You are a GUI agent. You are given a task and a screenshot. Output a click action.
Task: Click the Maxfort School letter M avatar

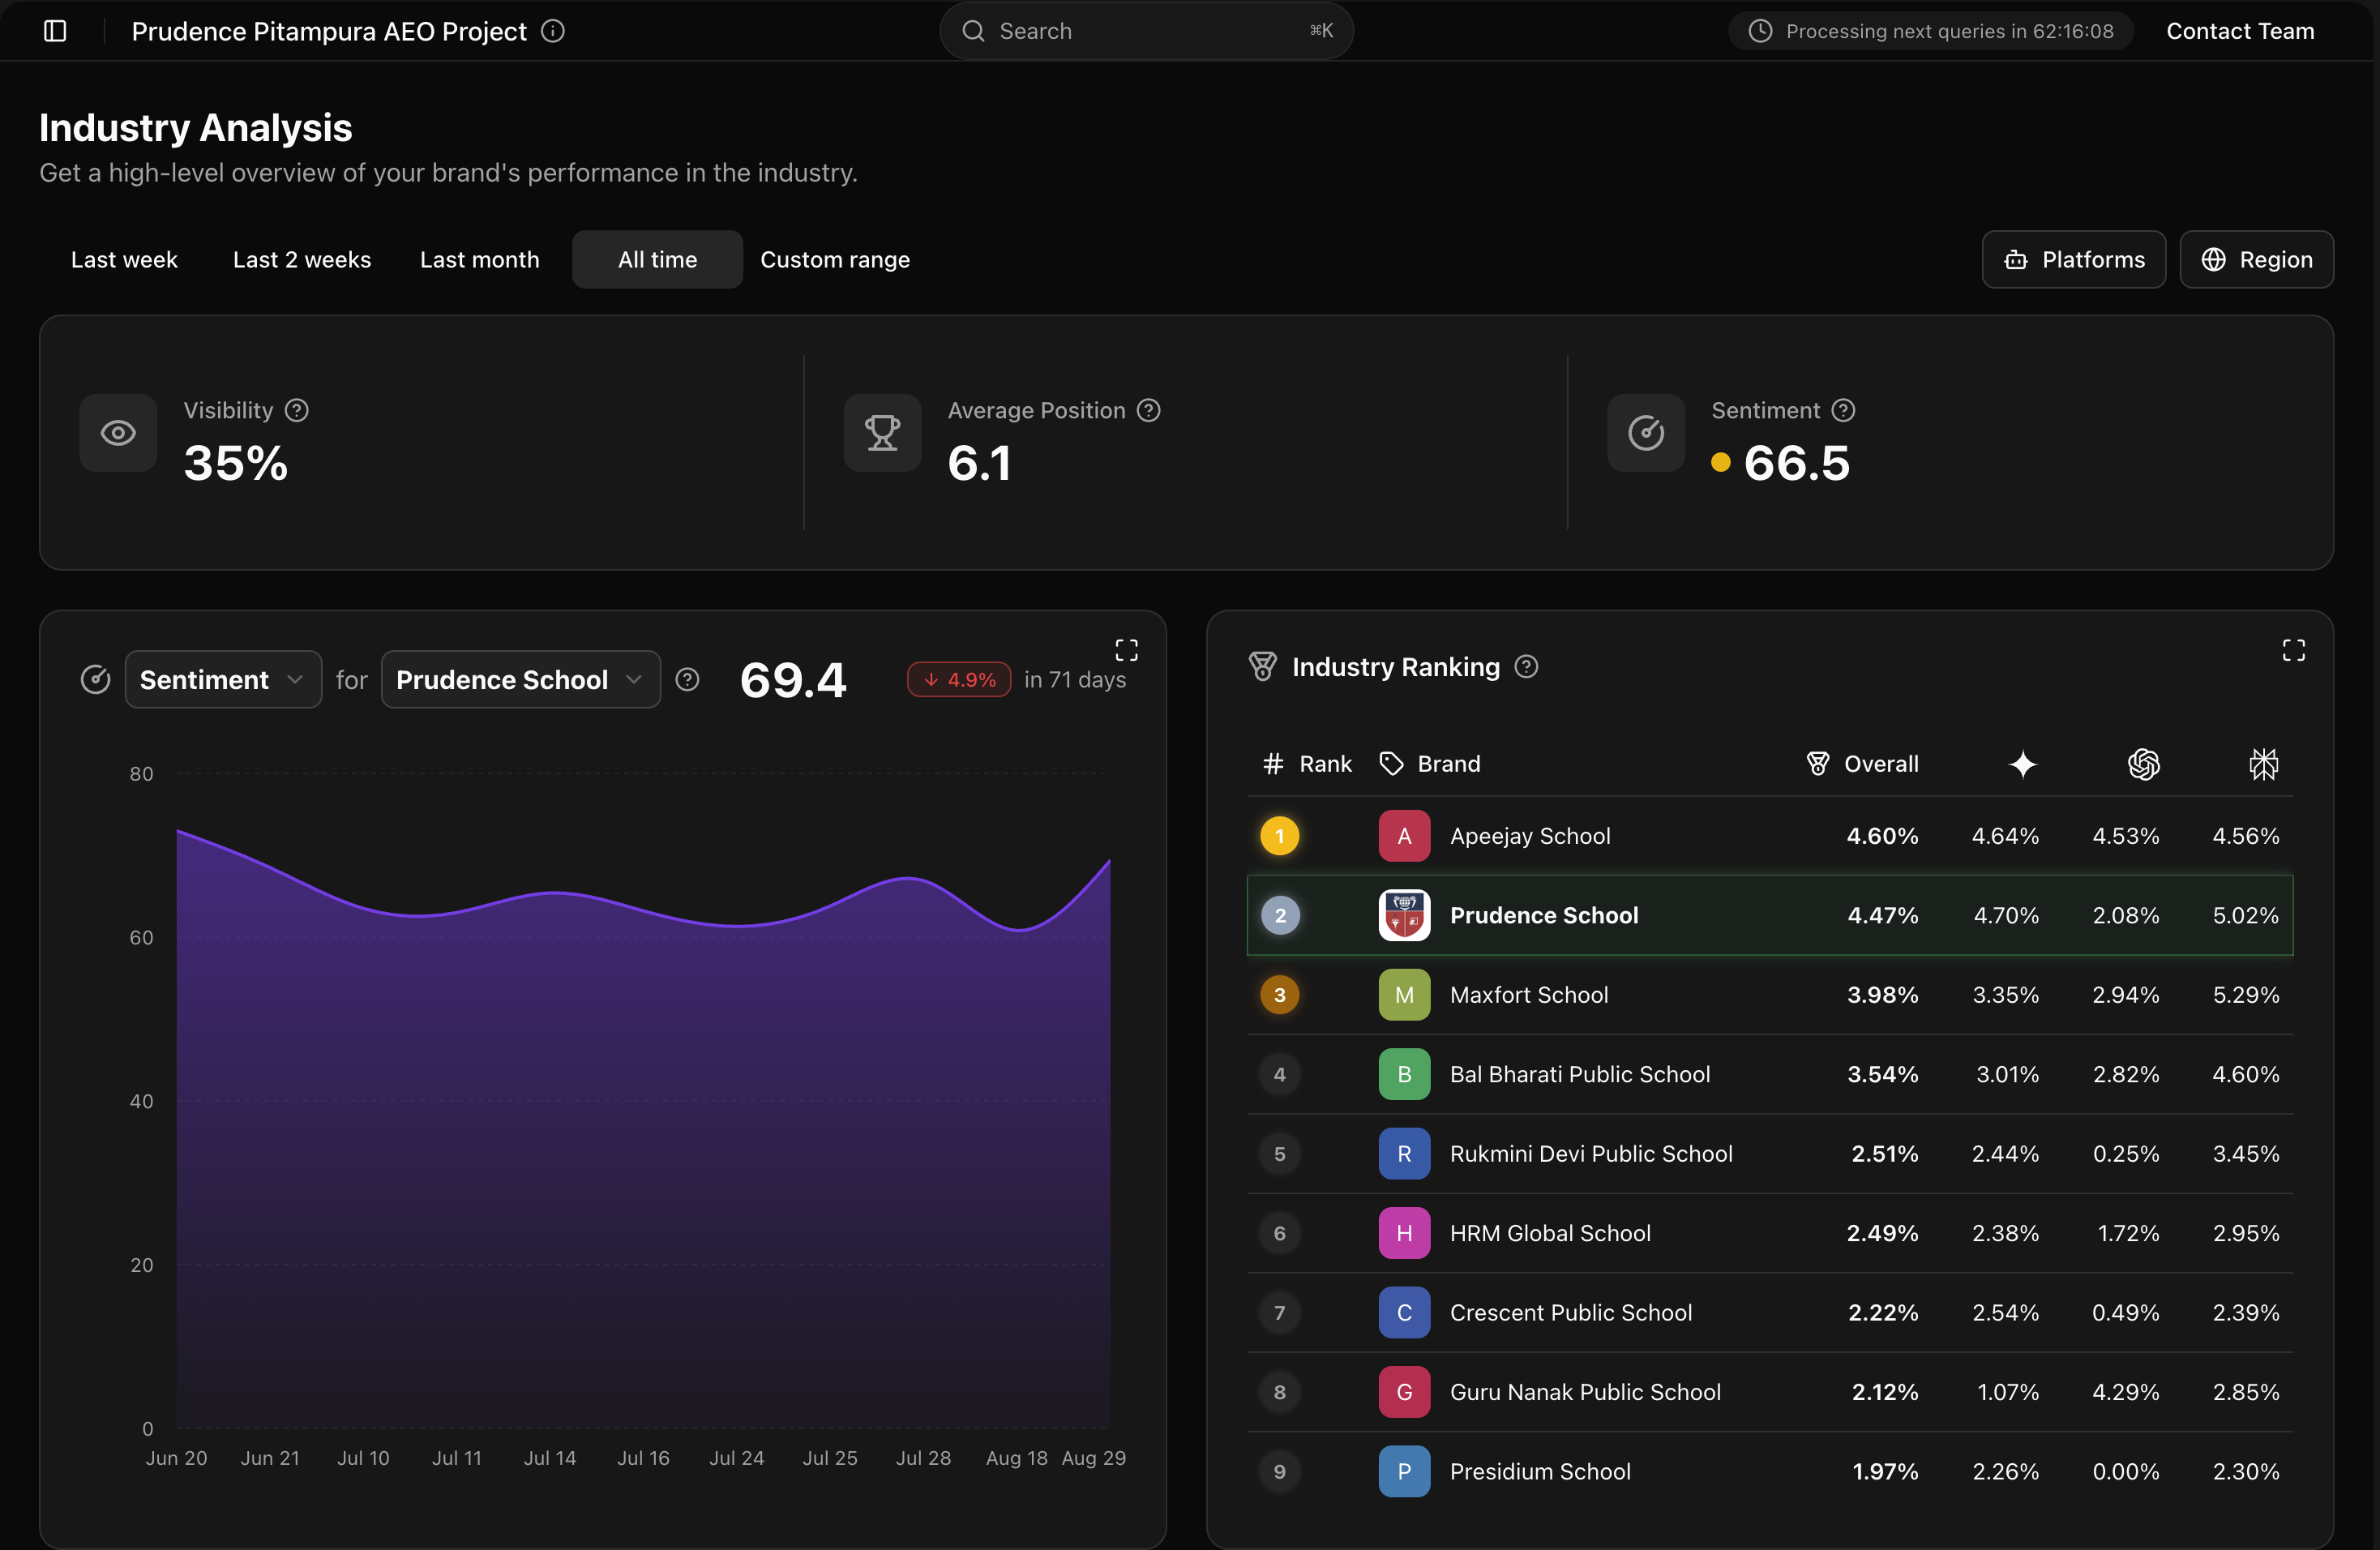[x=1404, y=995]
